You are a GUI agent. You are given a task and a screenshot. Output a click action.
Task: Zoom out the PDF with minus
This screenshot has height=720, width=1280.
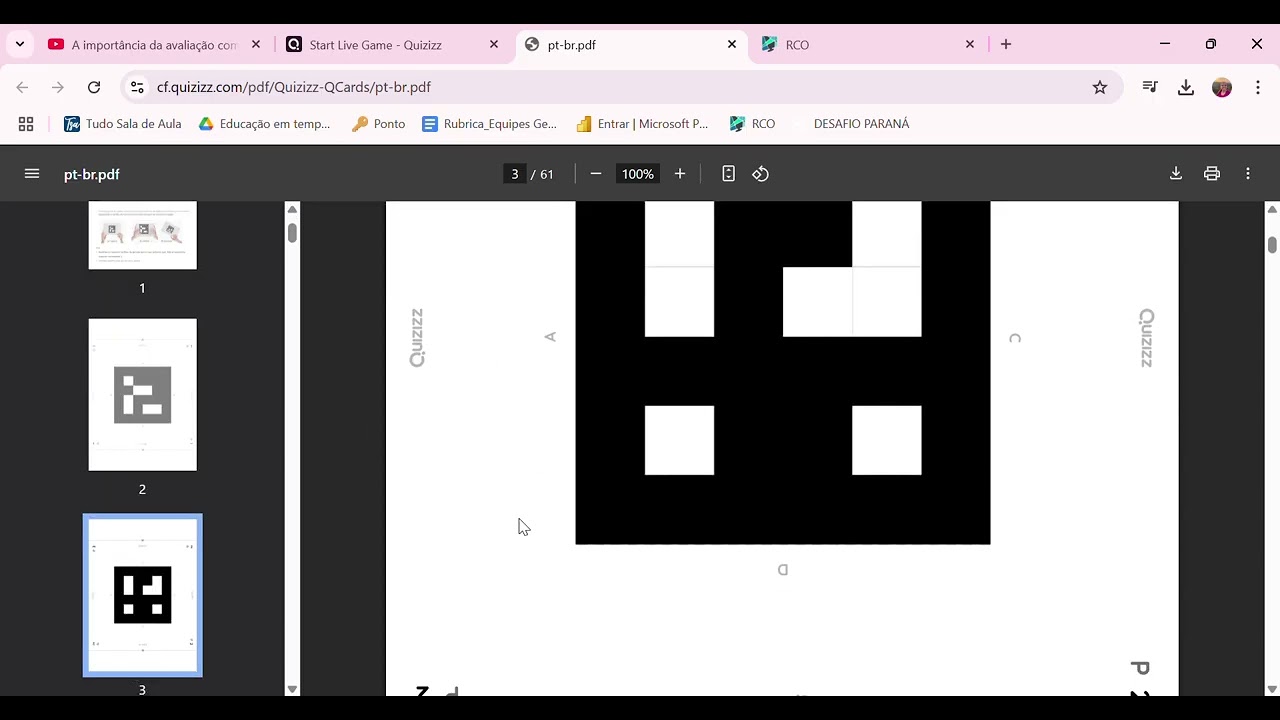[x=596, y=174]
